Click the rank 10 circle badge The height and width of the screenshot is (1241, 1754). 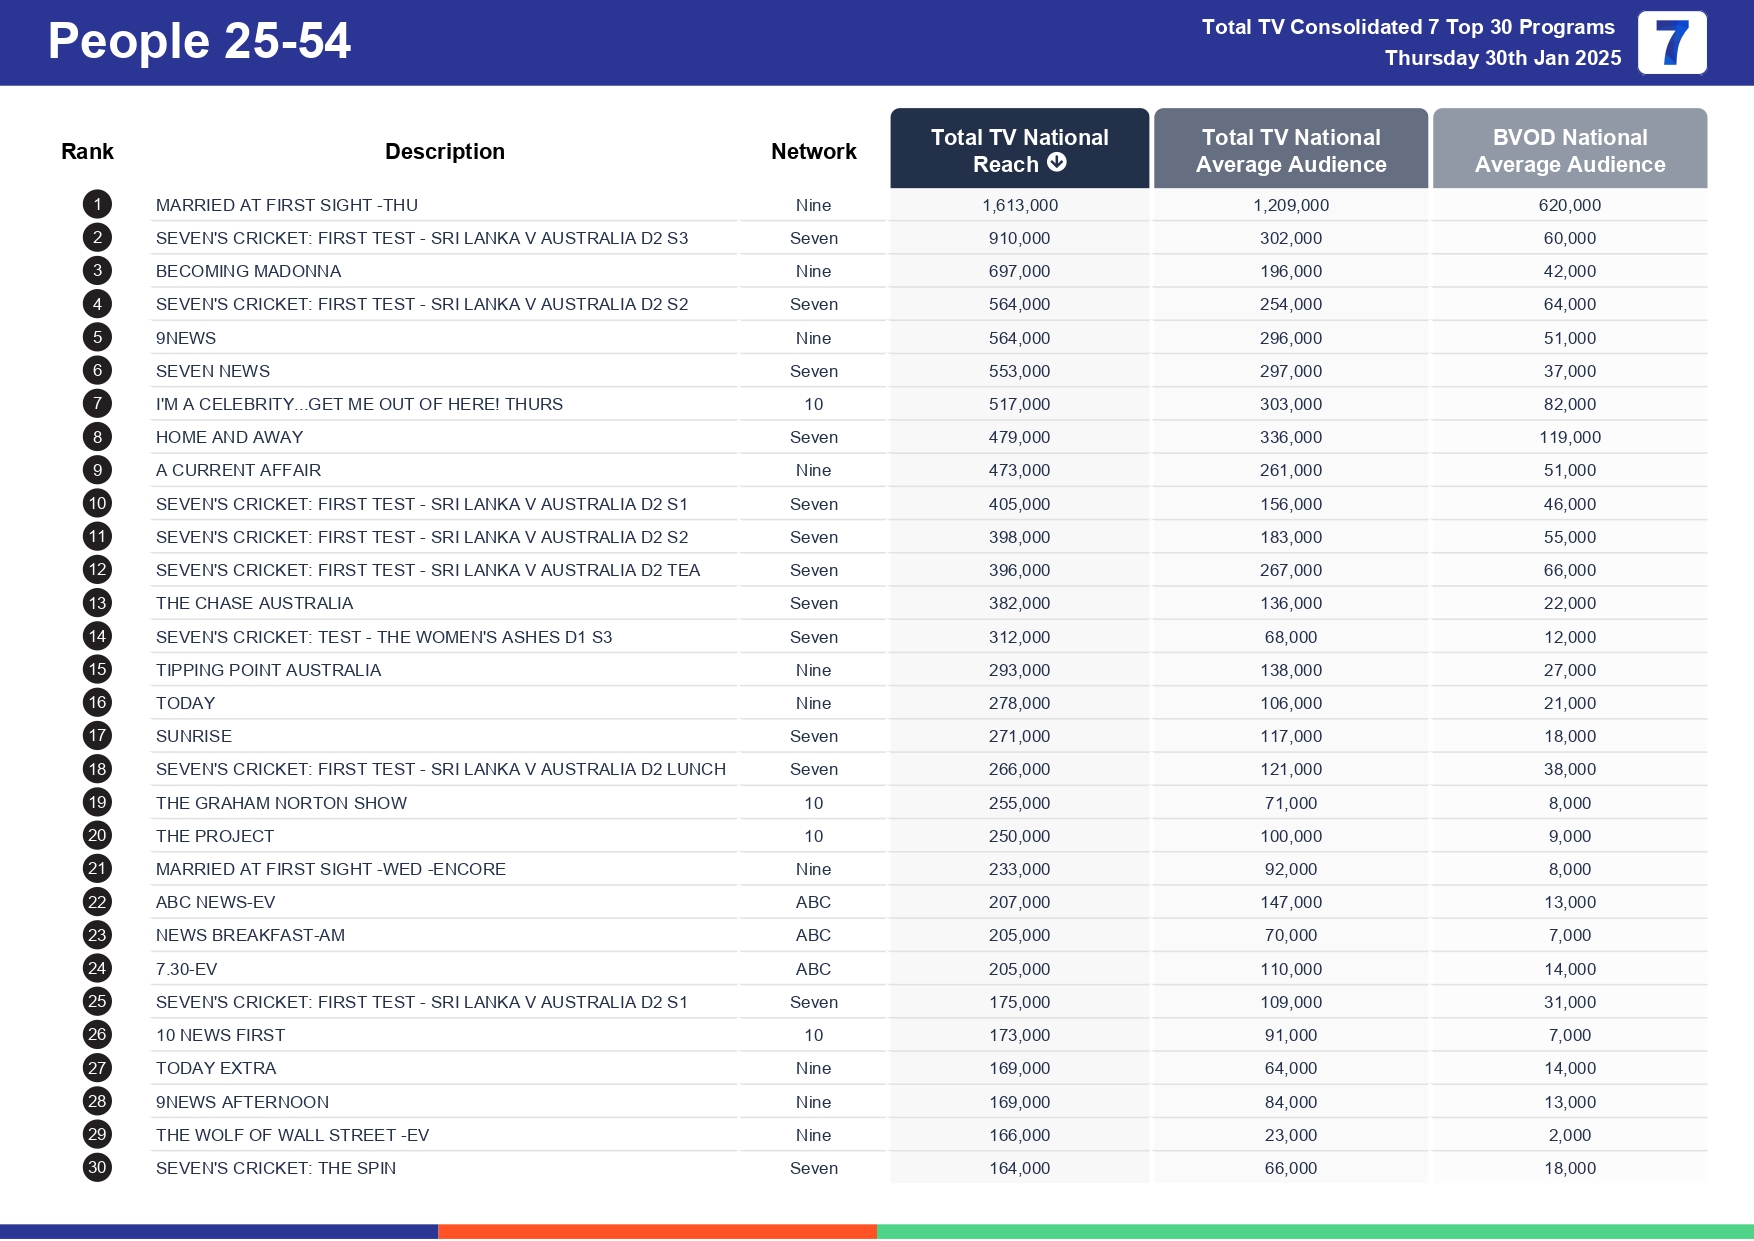96,503
